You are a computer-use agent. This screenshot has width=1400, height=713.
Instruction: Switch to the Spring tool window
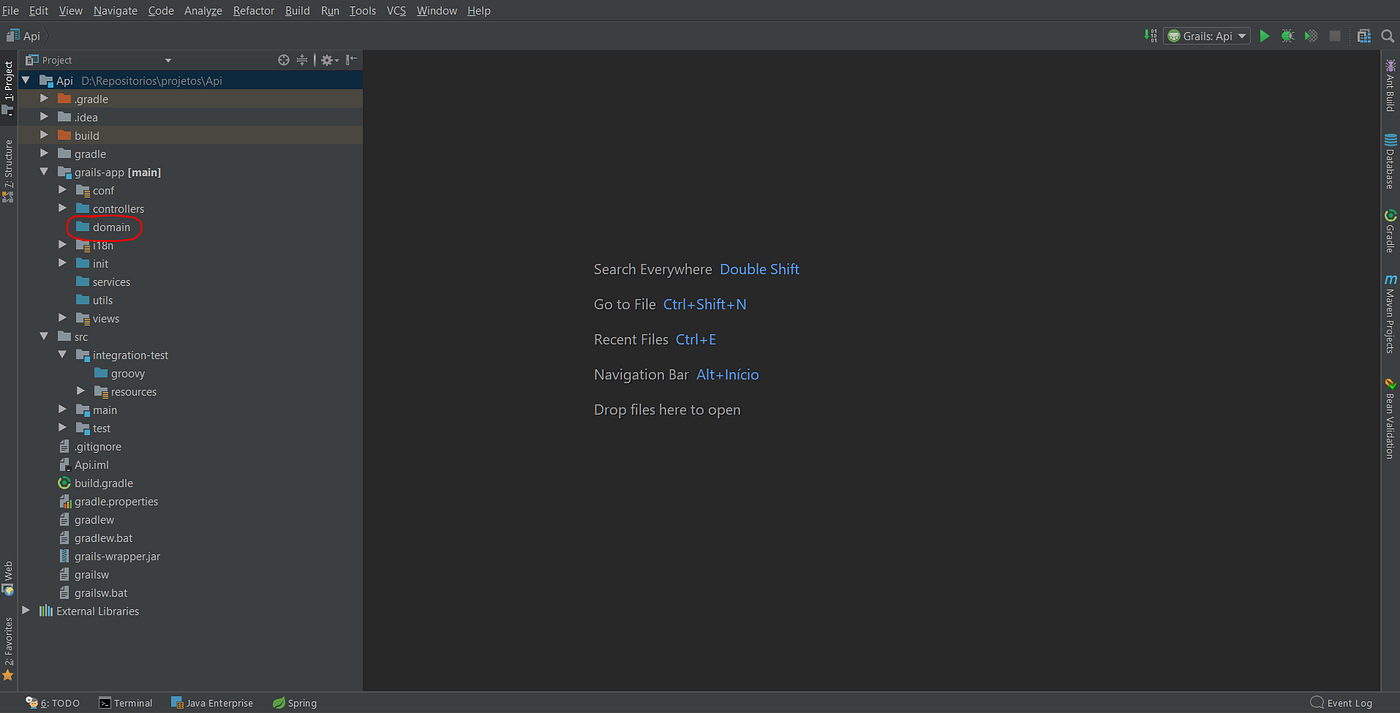point(294,703)
